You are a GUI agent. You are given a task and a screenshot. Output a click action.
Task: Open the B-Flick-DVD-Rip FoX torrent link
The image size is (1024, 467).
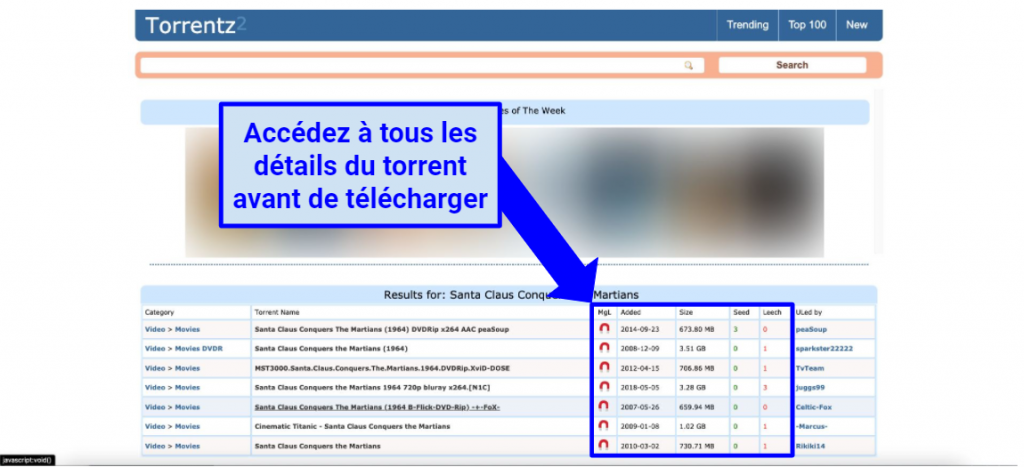[377, 407]
